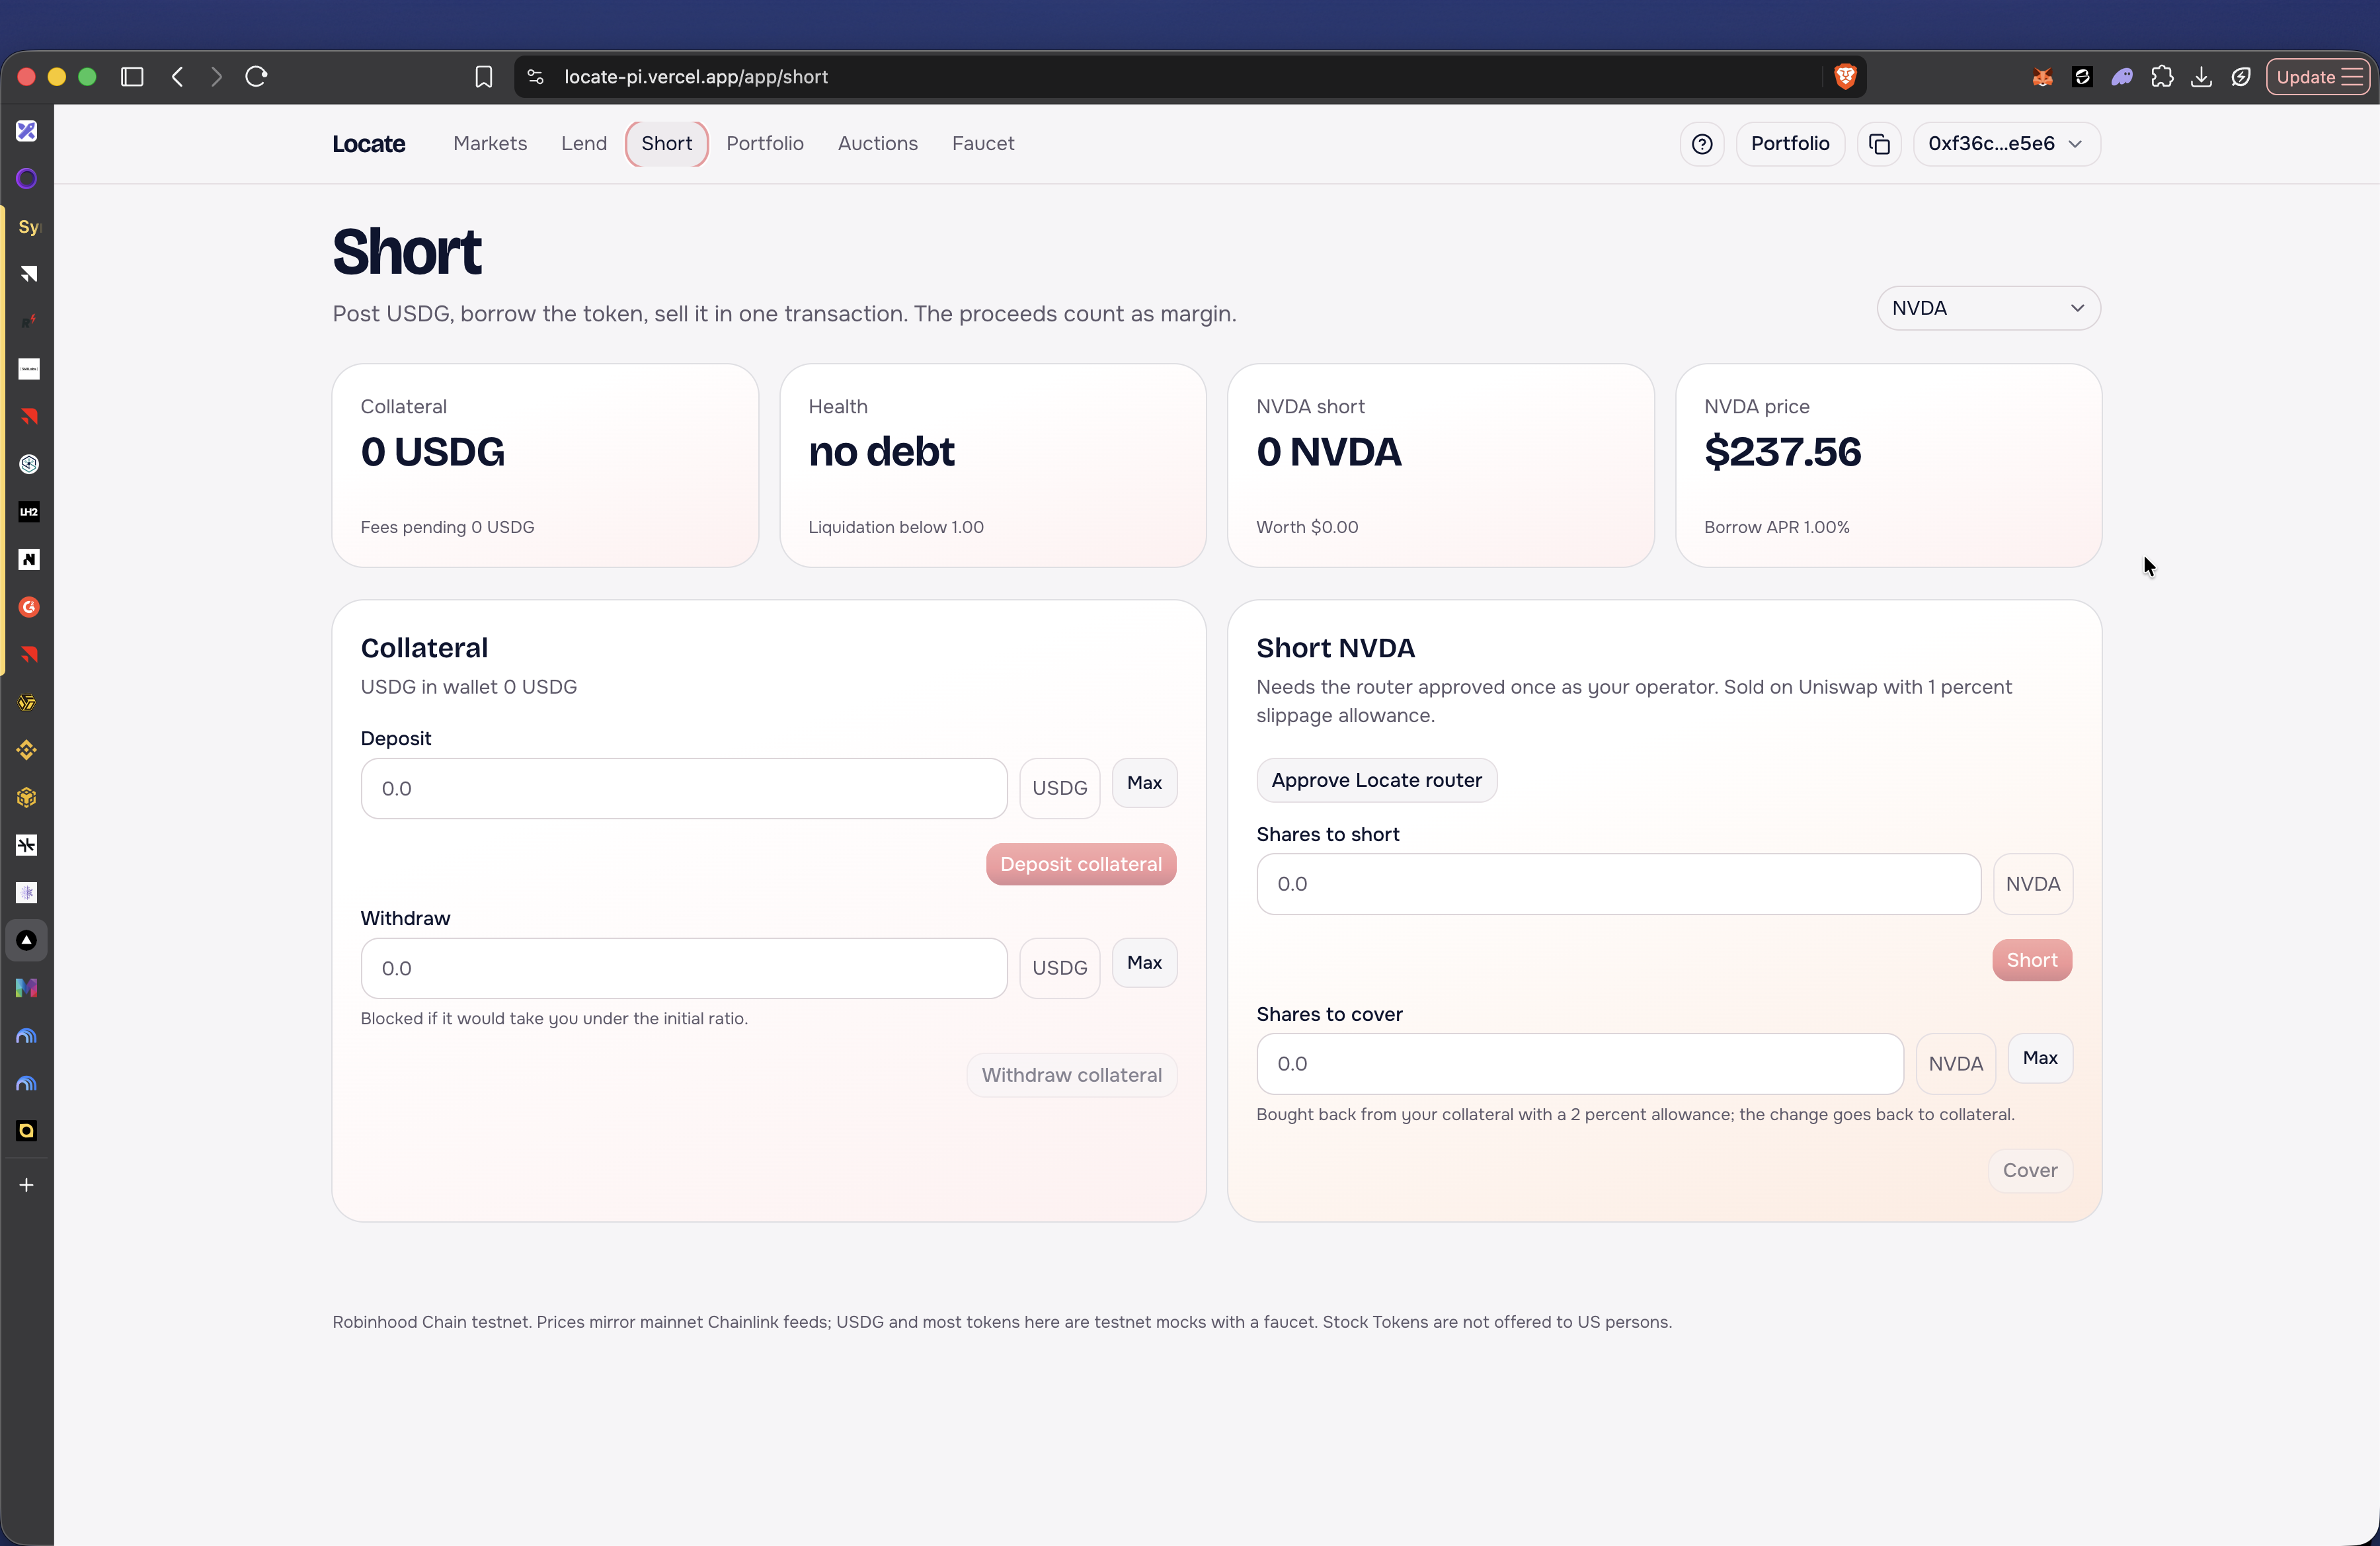Open the Portfolio nav tab beside Short
The image size is (2380, 1546).
765,144
